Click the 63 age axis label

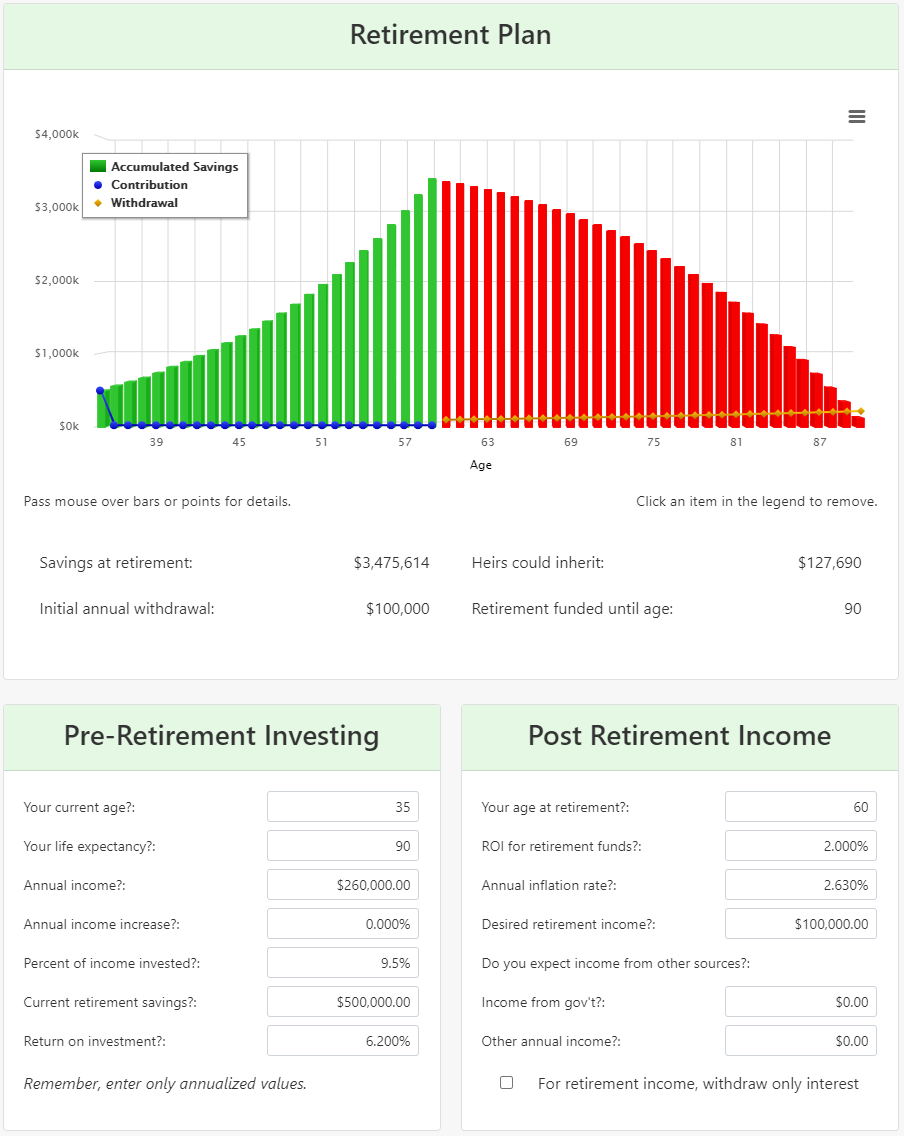coord(487,442)
